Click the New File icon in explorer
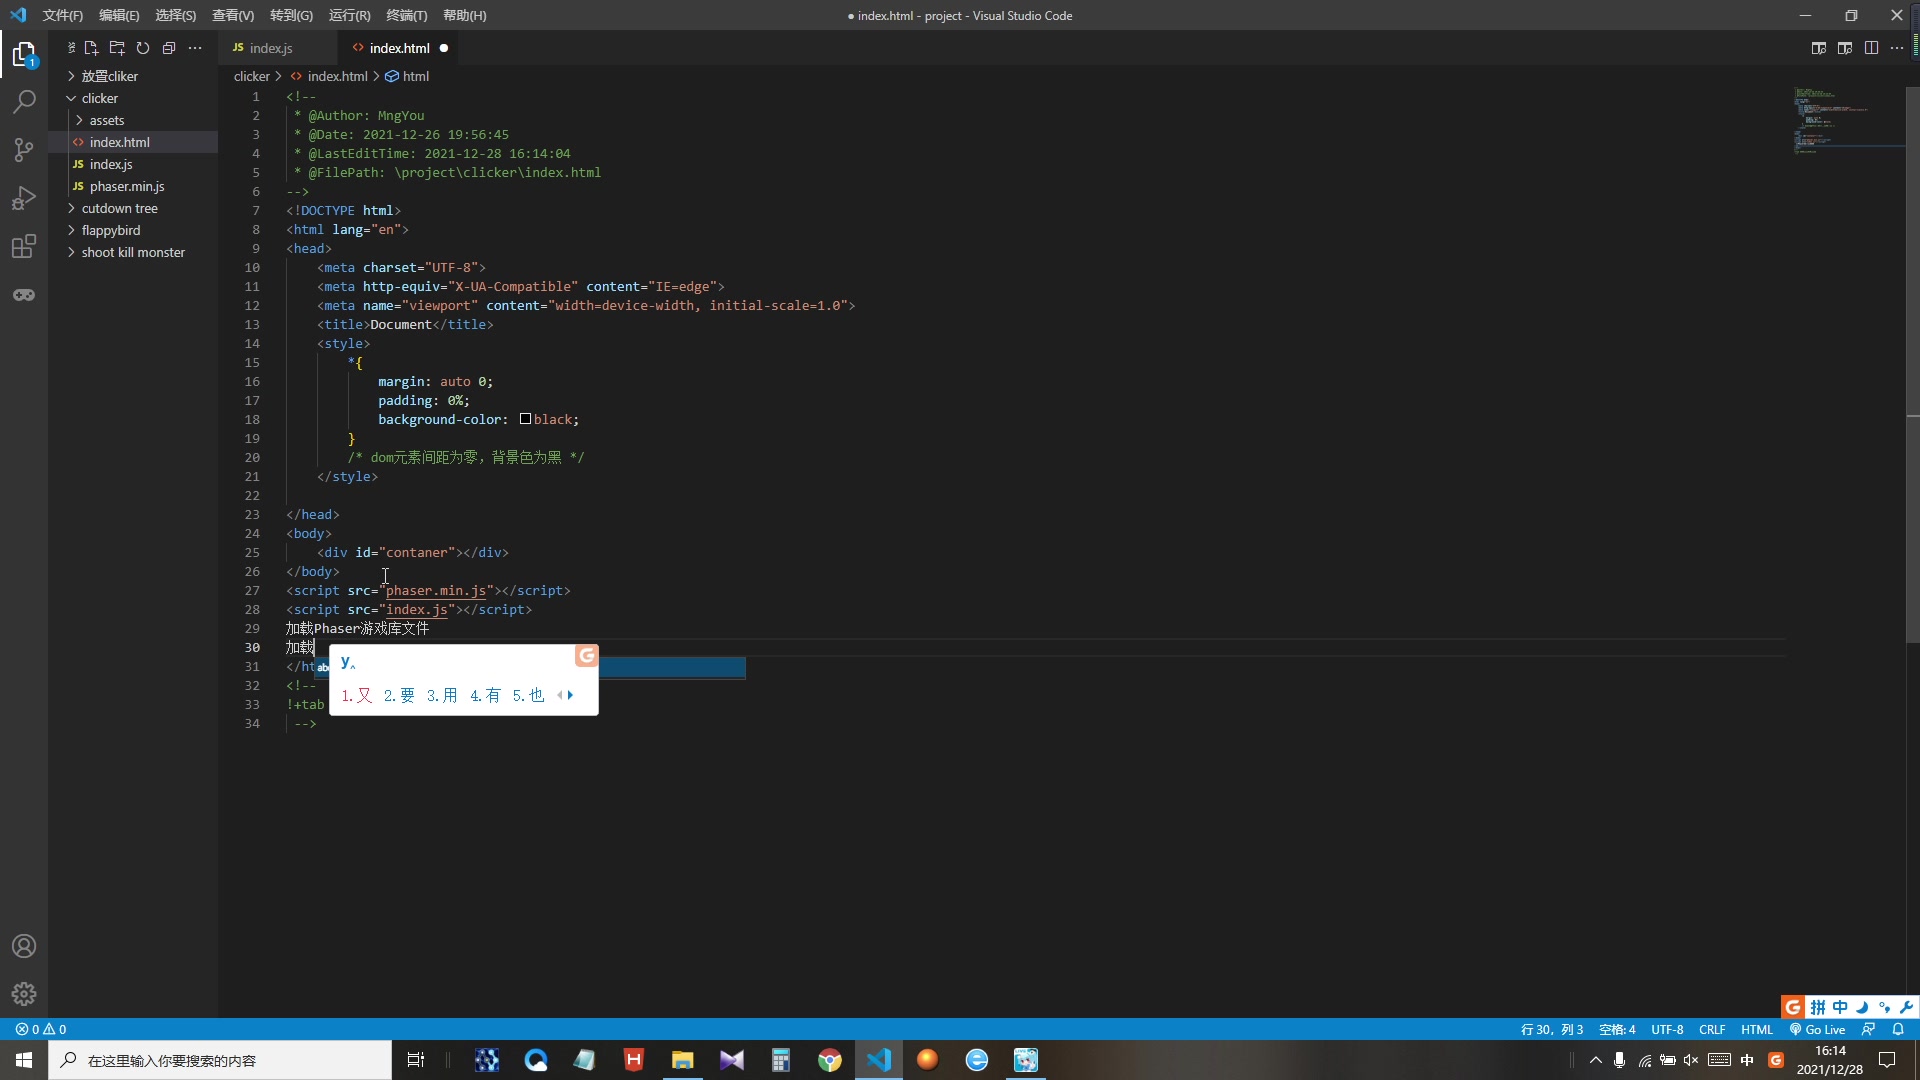The image size is (1920, 1080). coord(91,48)
